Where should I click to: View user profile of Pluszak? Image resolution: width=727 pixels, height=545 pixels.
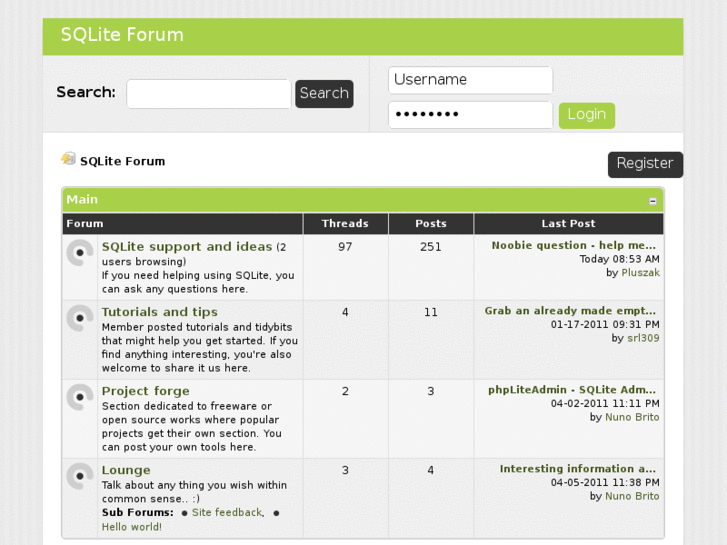pos(640,273)
